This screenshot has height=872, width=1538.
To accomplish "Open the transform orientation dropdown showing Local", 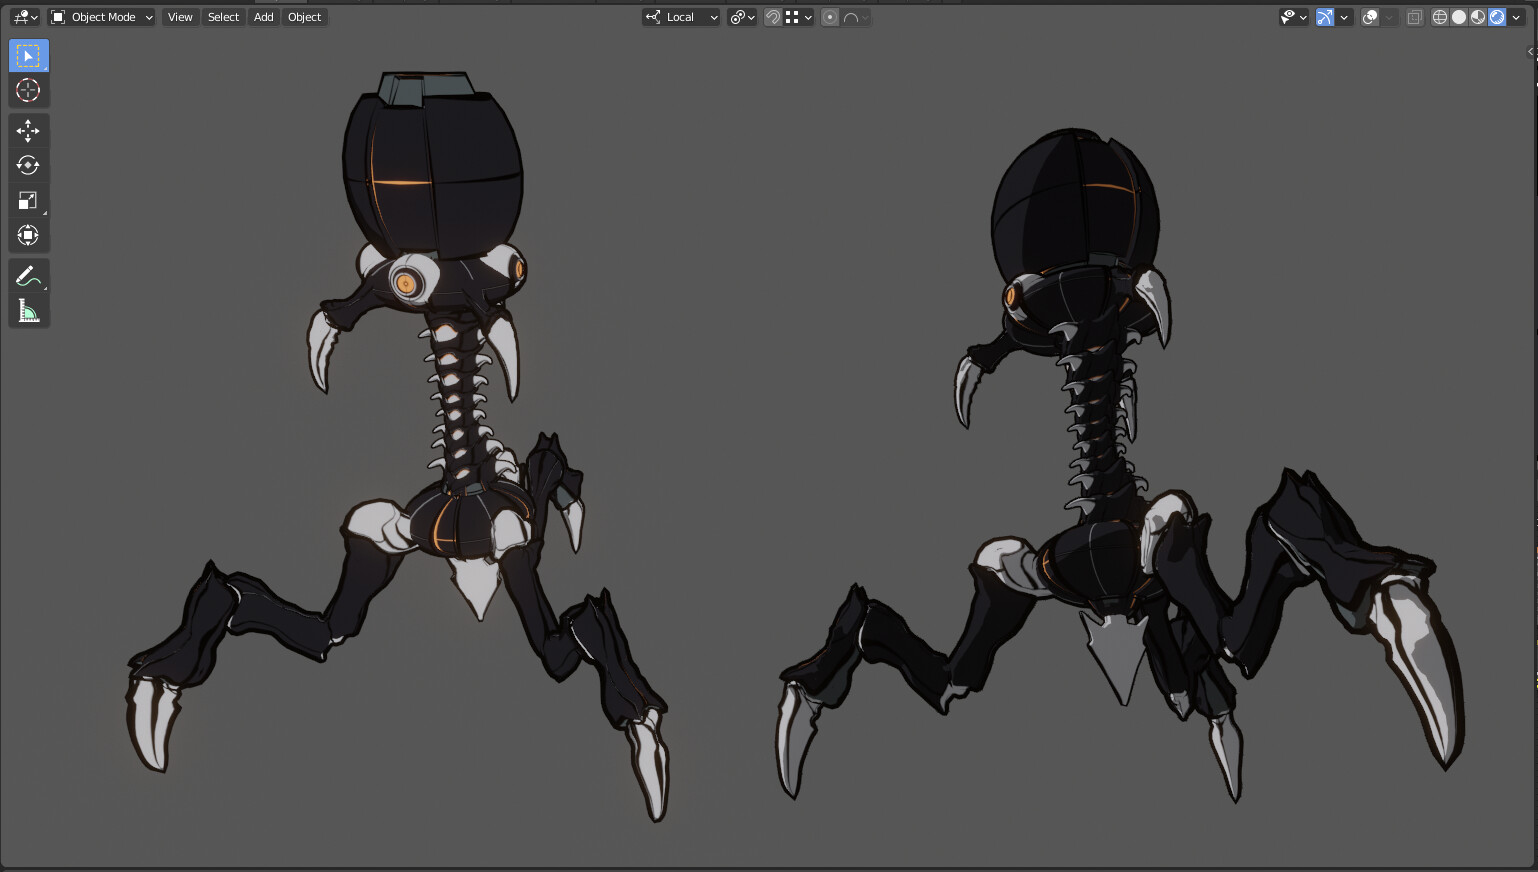I will [x=681, y=17].
